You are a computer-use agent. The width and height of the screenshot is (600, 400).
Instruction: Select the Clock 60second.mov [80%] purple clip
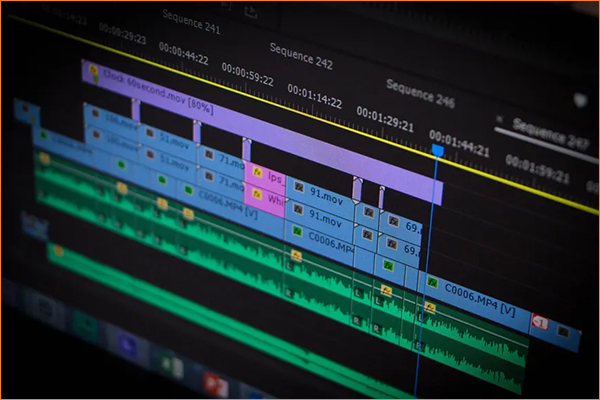(x=262, y=134)
